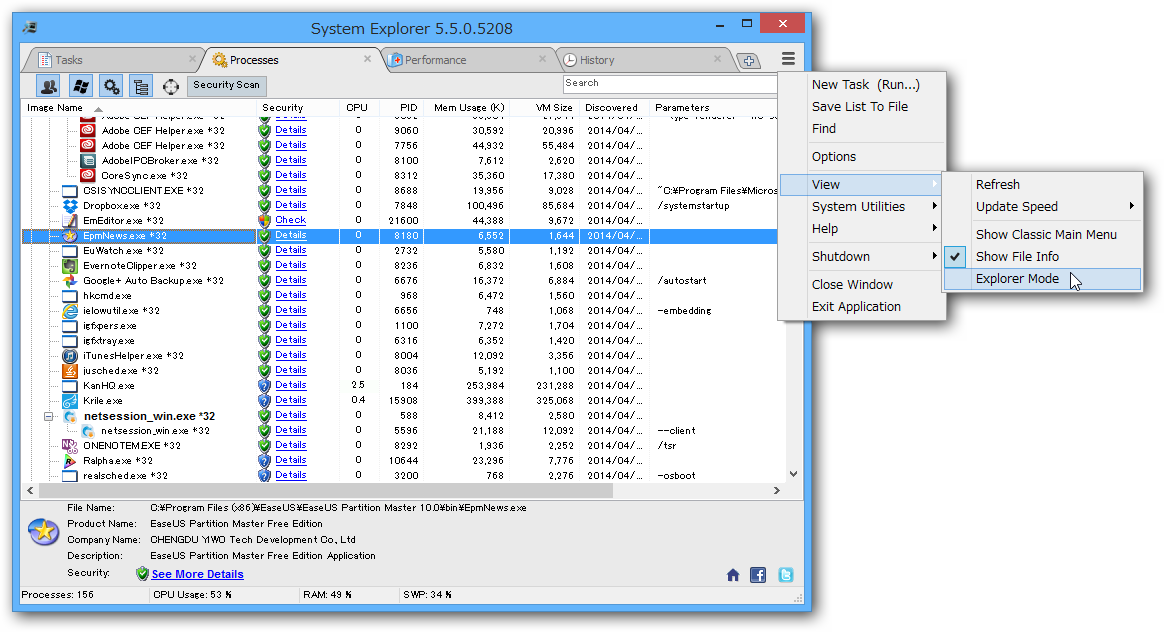Screen dimensions: 1164x632
Task: Click the horizontal scrollbar of process list
Action: tap(326, 490)
